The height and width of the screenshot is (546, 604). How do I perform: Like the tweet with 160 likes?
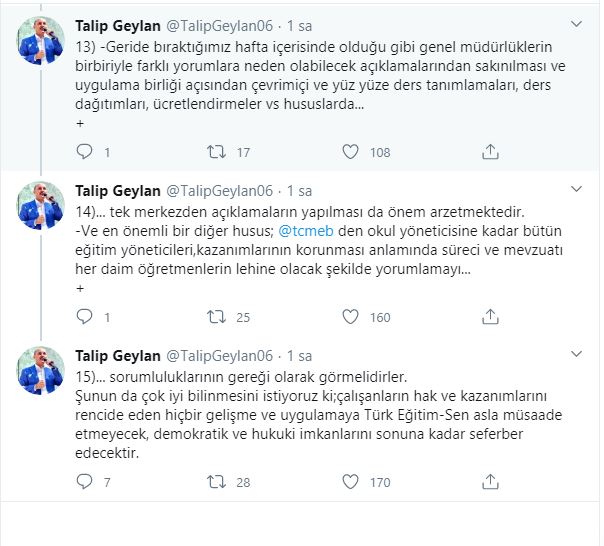pyautogui.click(x=350, y=318)
